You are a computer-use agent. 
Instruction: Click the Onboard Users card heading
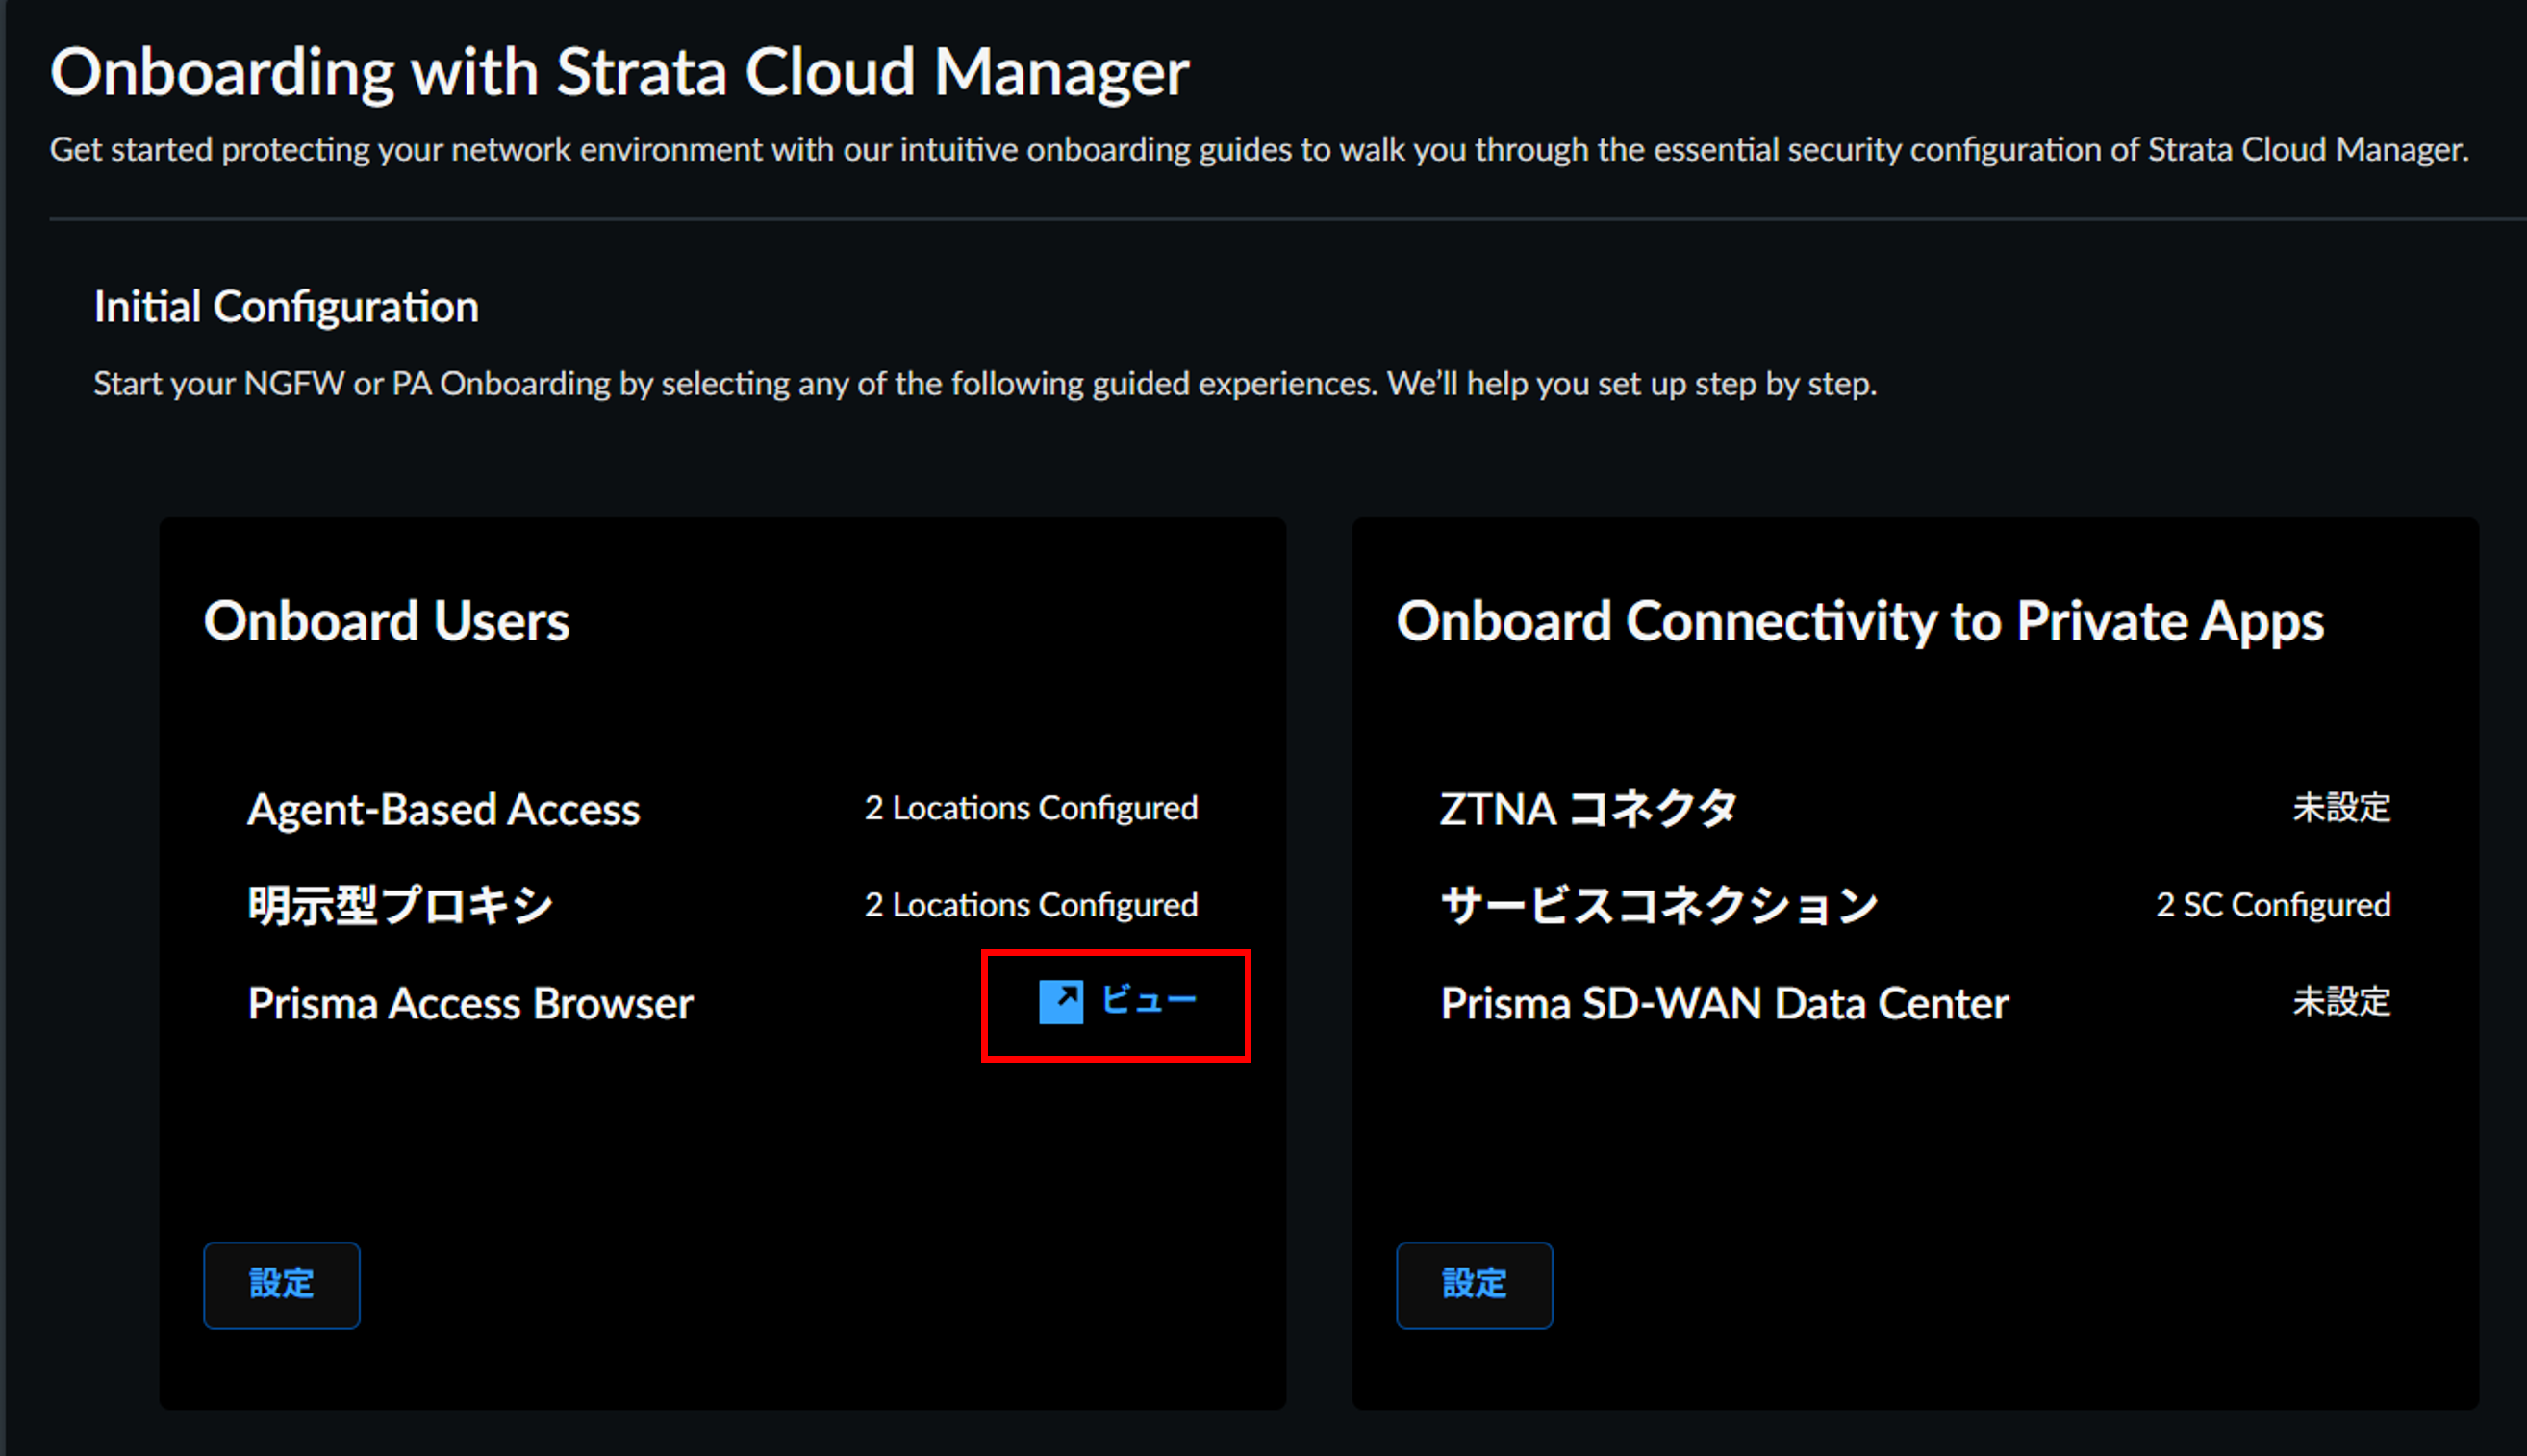[386, 621]
